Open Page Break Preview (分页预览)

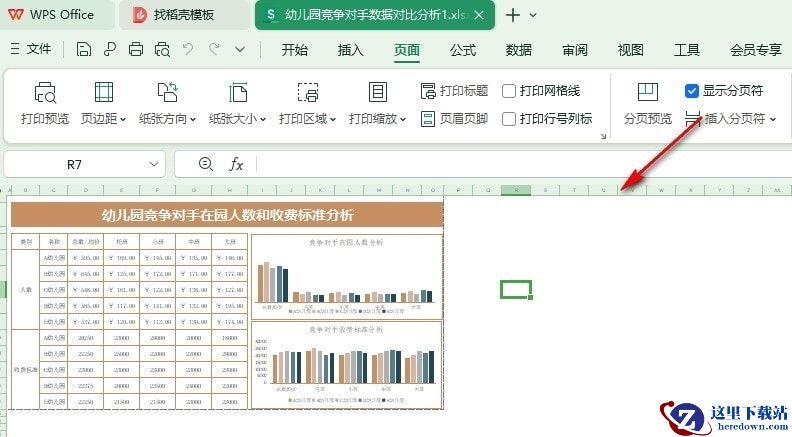(x=648, y=104)
